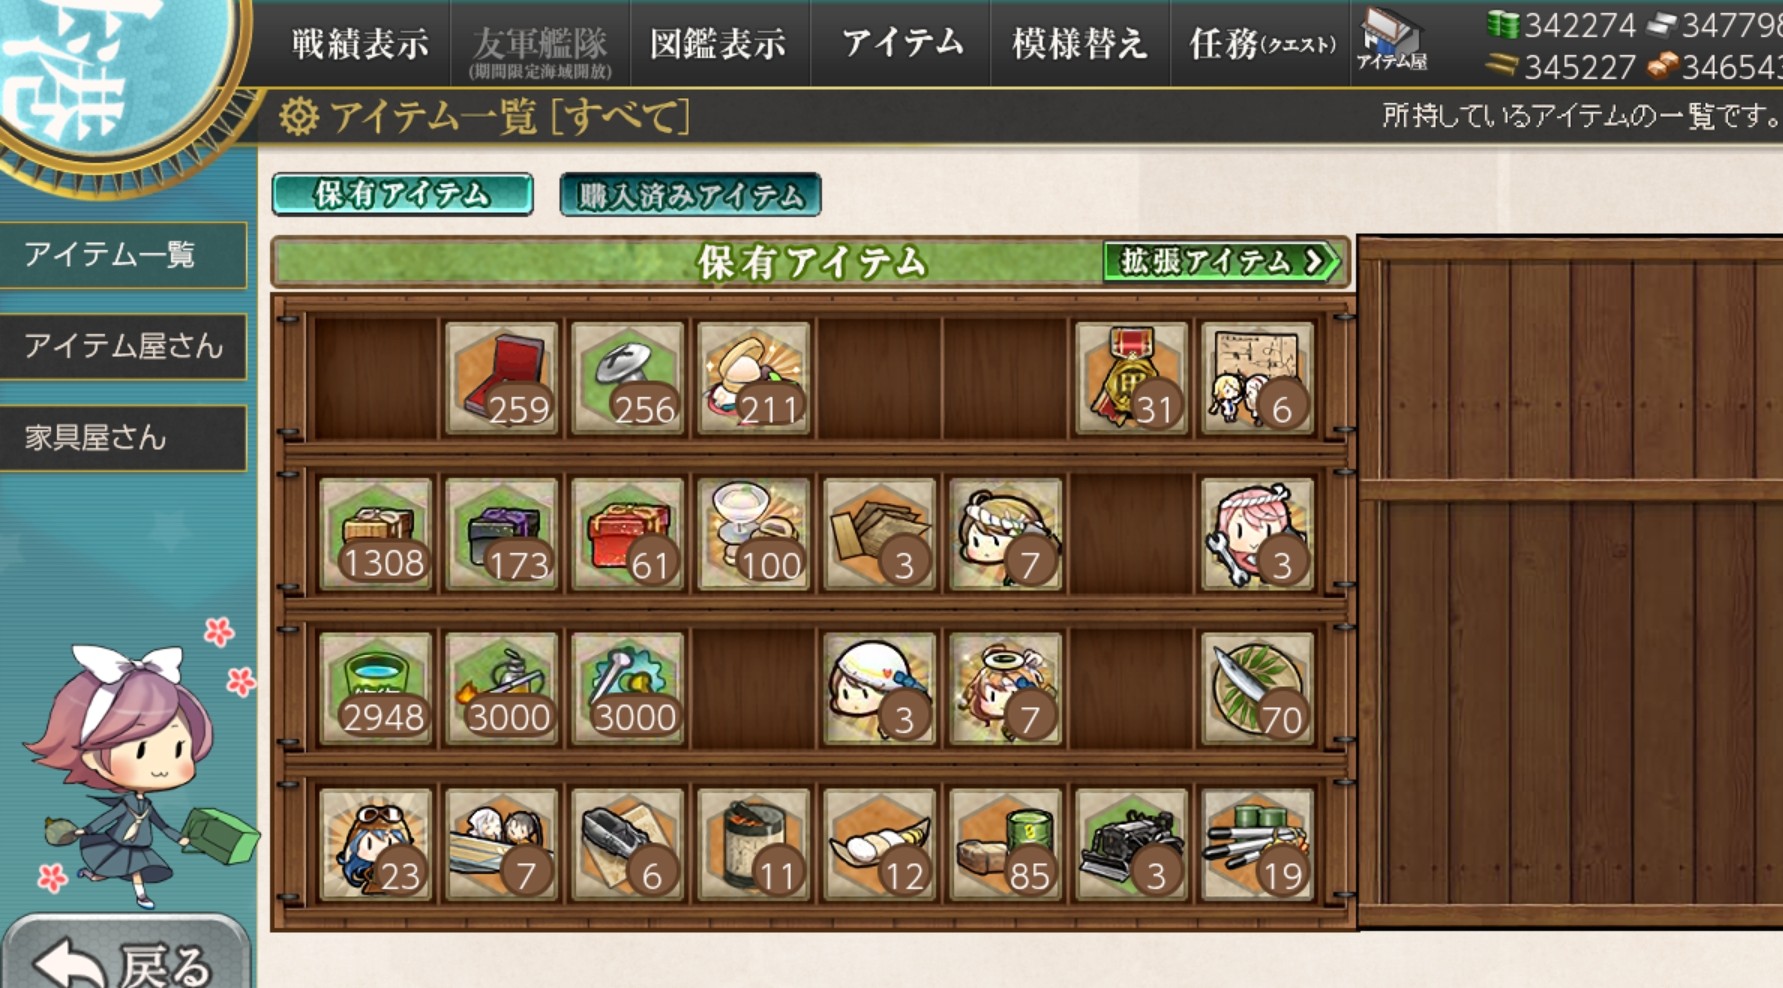Image resolution: width=1783 pixels, height=988 pixels.
Task: Open the repair bucket item showing 2948
Action: pos(375,688)
